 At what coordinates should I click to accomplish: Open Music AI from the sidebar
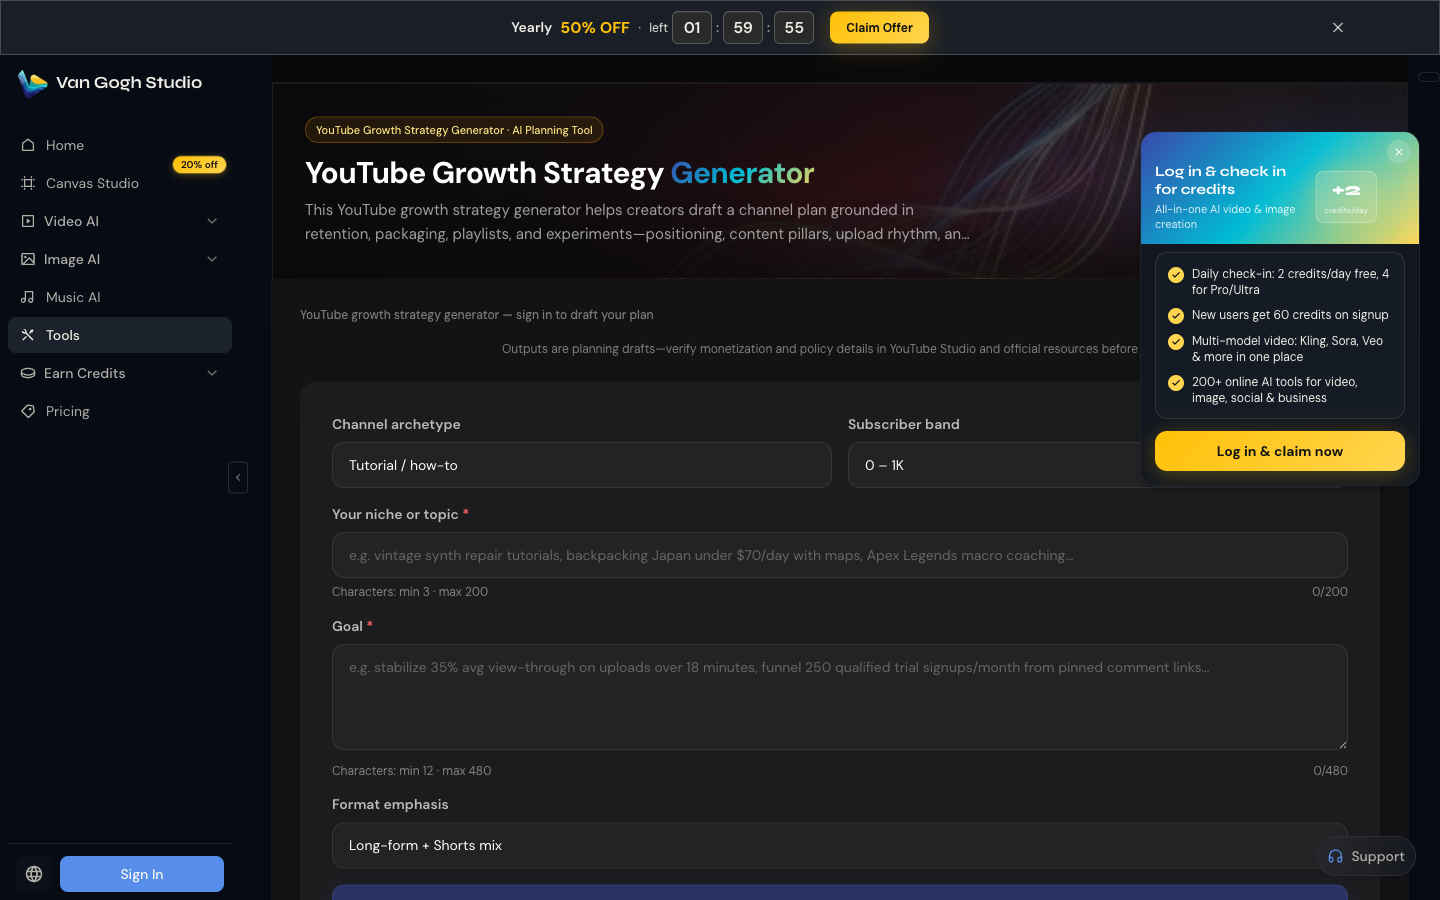point(120,297)
